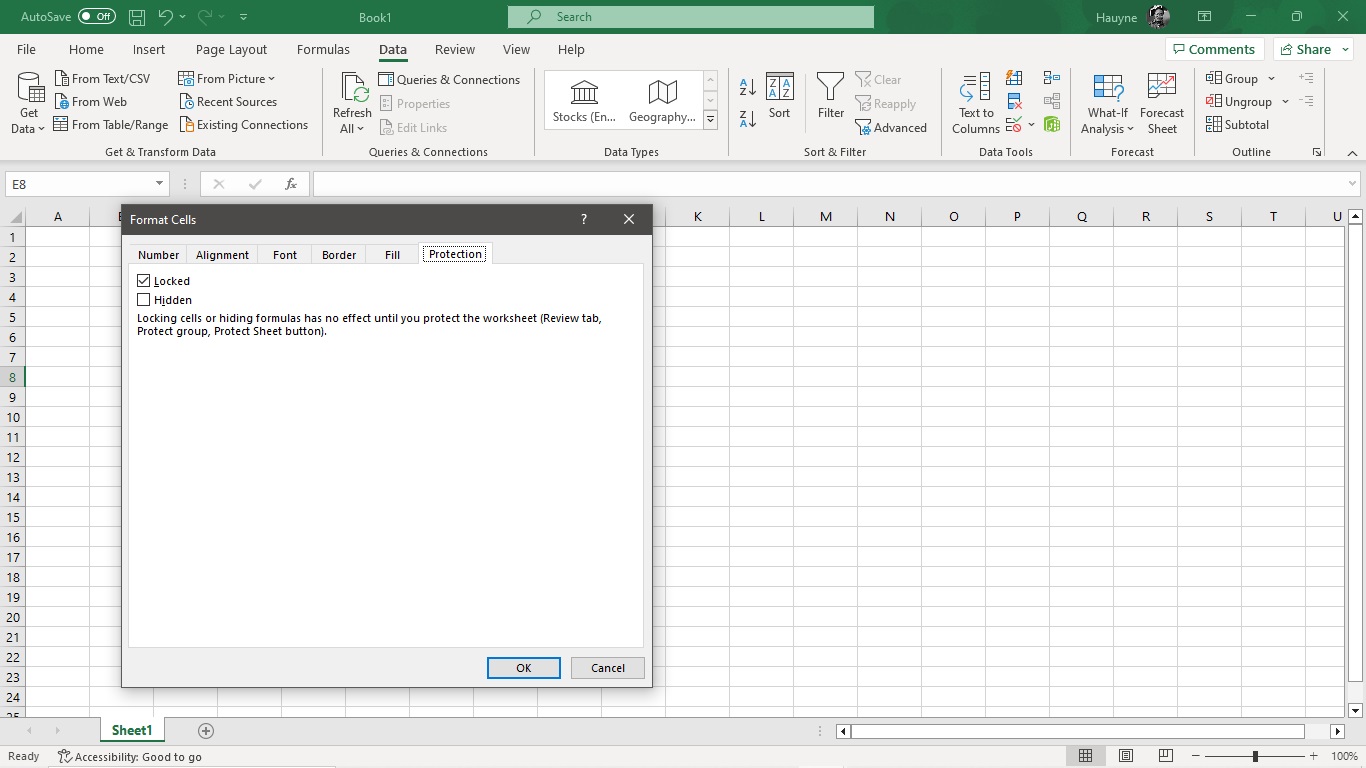Check the Hidden checkbox
The height and width of the screenshot is (768, 1366).
pos(144,300)
